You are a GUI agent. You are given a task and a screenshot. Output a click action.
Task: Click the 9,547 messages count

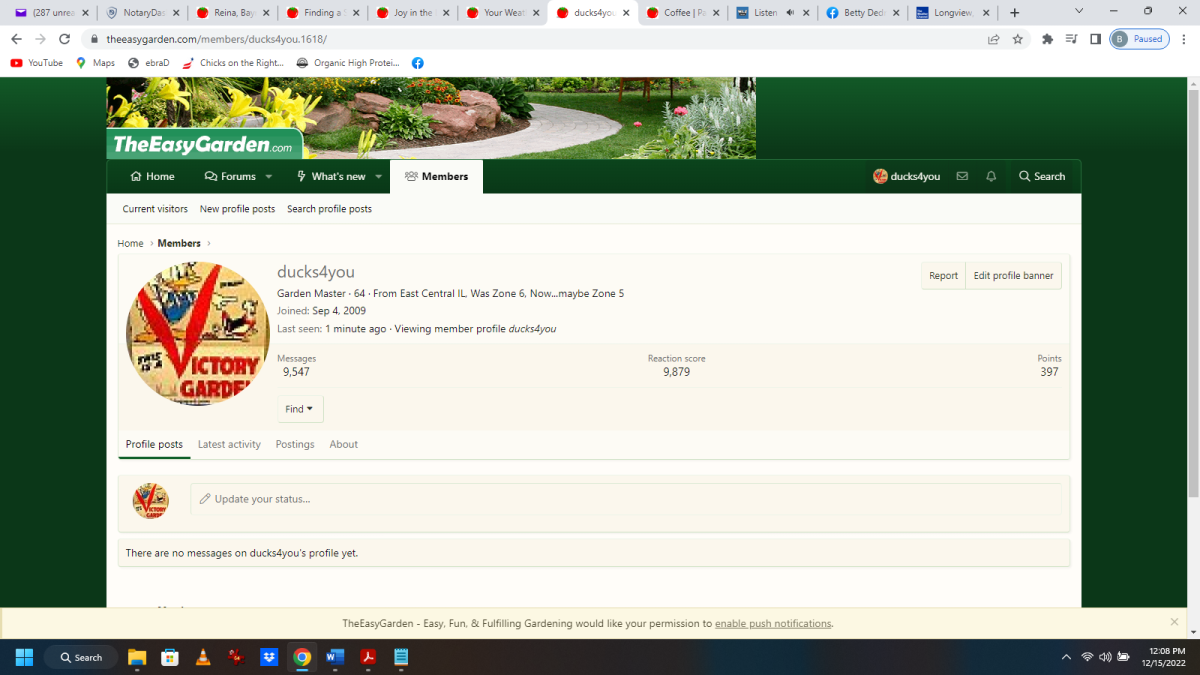(296, 372)
